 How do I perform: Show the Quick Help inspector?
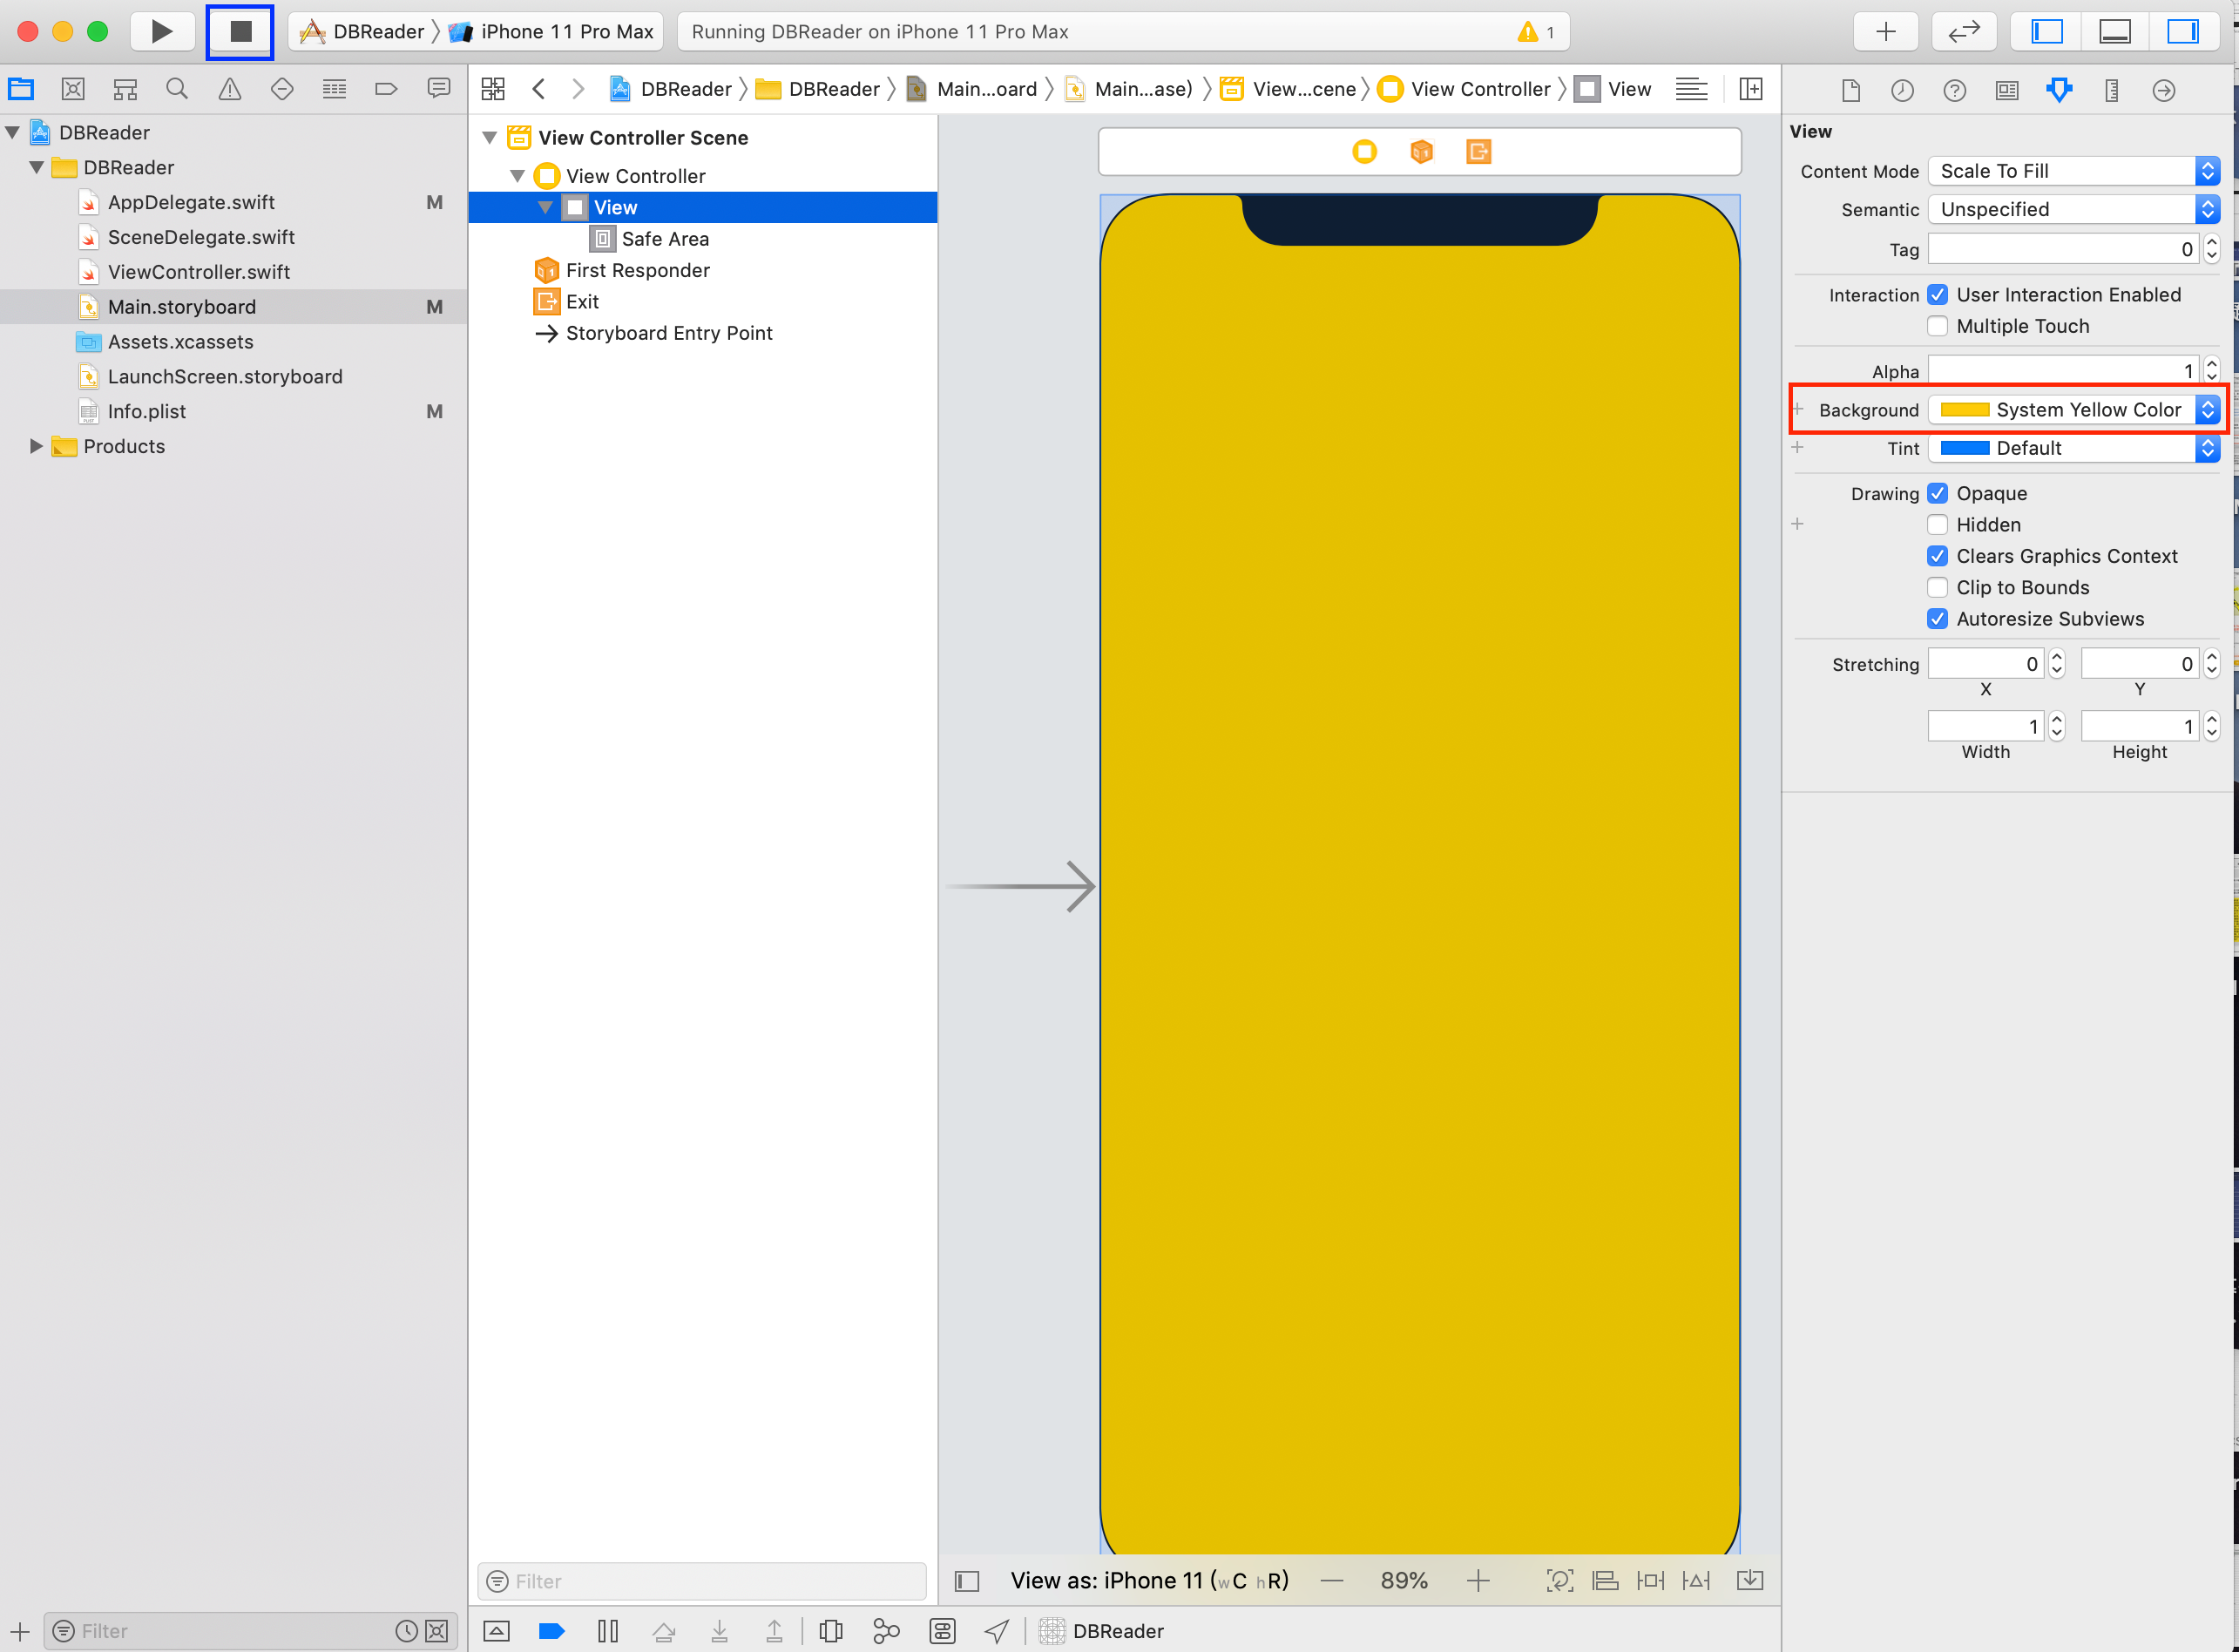pyautogui.click(x=1955, y=90)
